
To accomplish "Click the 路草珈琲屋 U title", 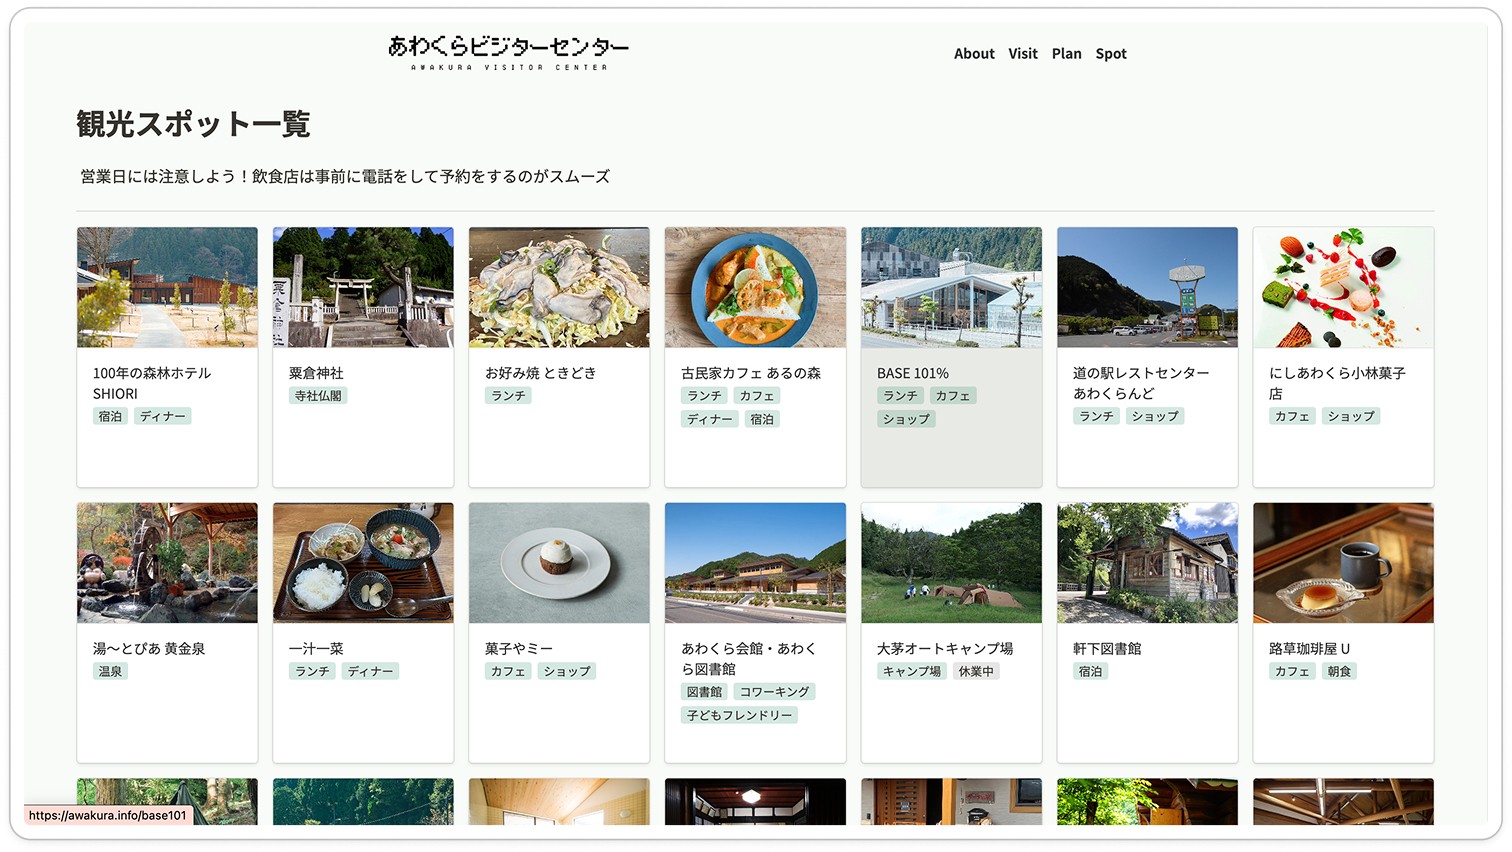I will click(x=1309, y=649).
